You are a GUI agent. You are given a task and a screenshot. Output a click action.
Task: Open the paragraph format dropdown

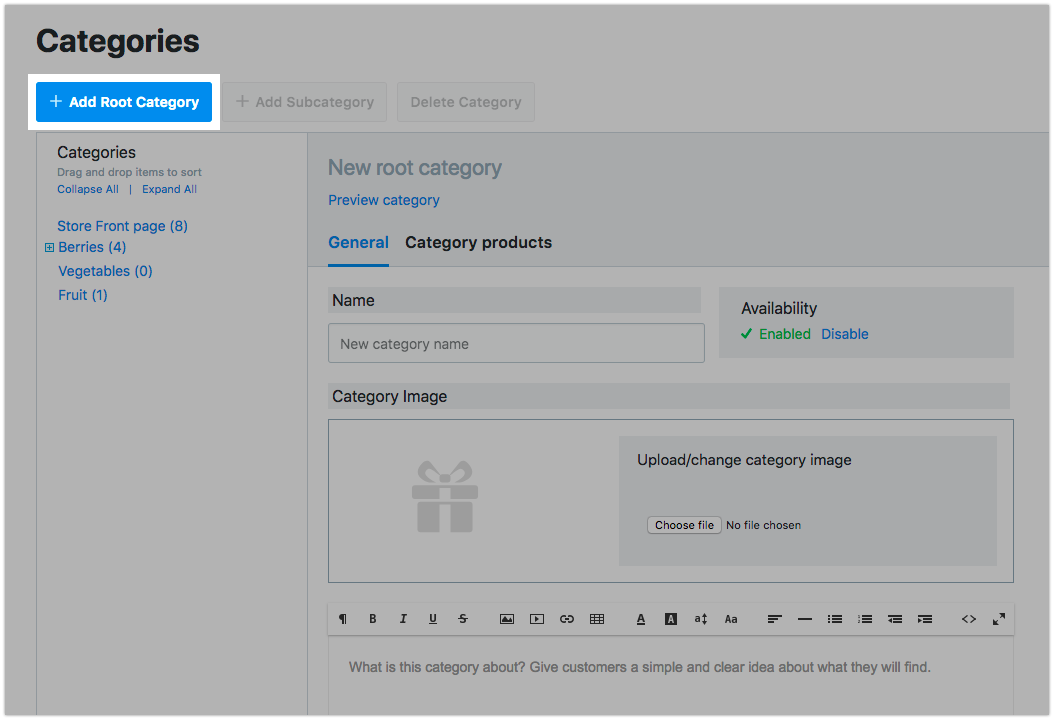coord(343,619)
